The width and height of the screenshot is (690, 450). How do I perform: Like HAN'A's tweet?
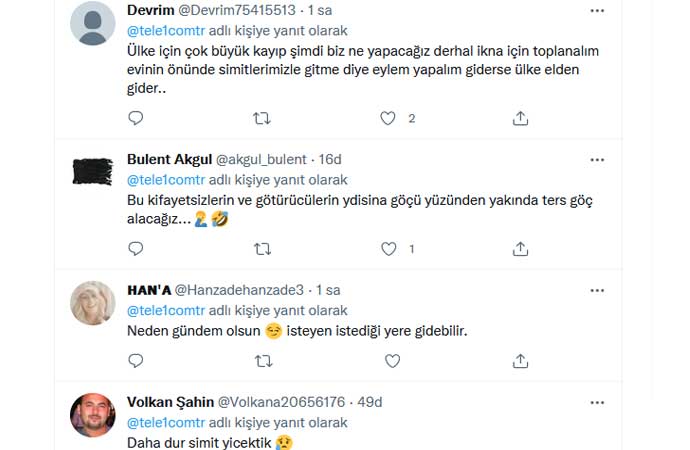point(390,360)
